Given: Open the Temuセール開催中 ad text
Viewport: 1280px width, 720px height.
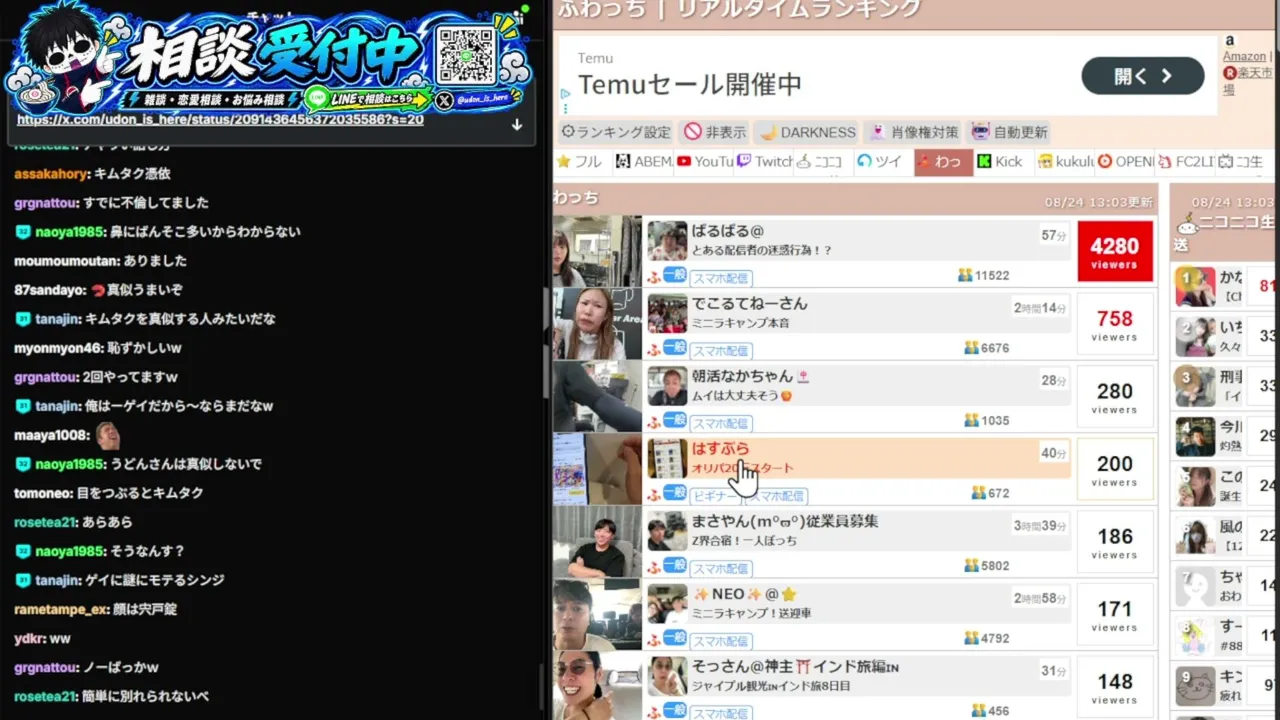Looking at the screenshot, I should 690,85.
